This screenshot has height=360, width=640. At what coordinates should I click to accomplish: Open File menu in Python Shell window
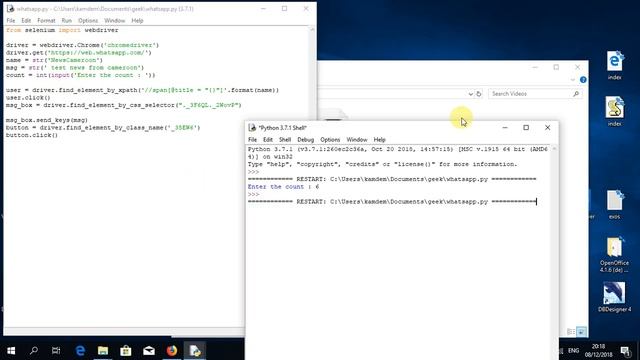(x=252, y=140)
